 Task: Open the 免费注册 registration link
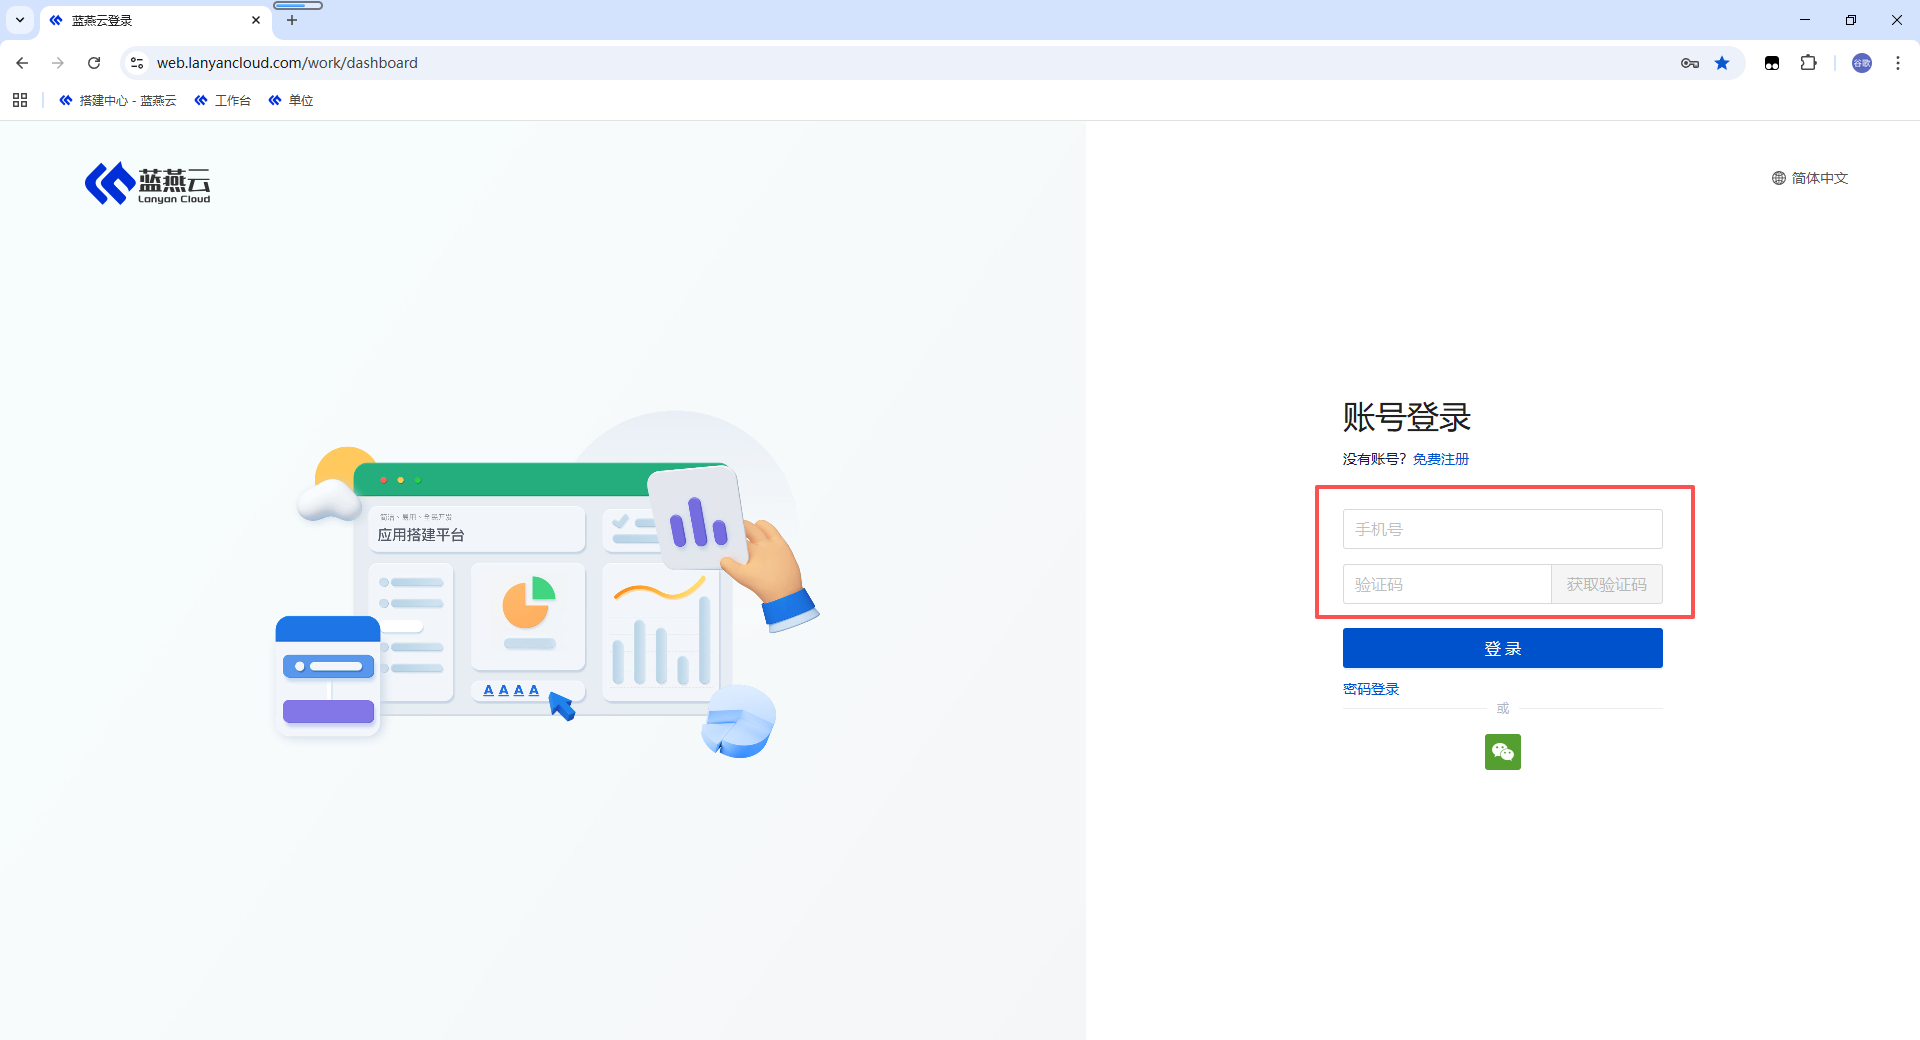click(1441, 459)
